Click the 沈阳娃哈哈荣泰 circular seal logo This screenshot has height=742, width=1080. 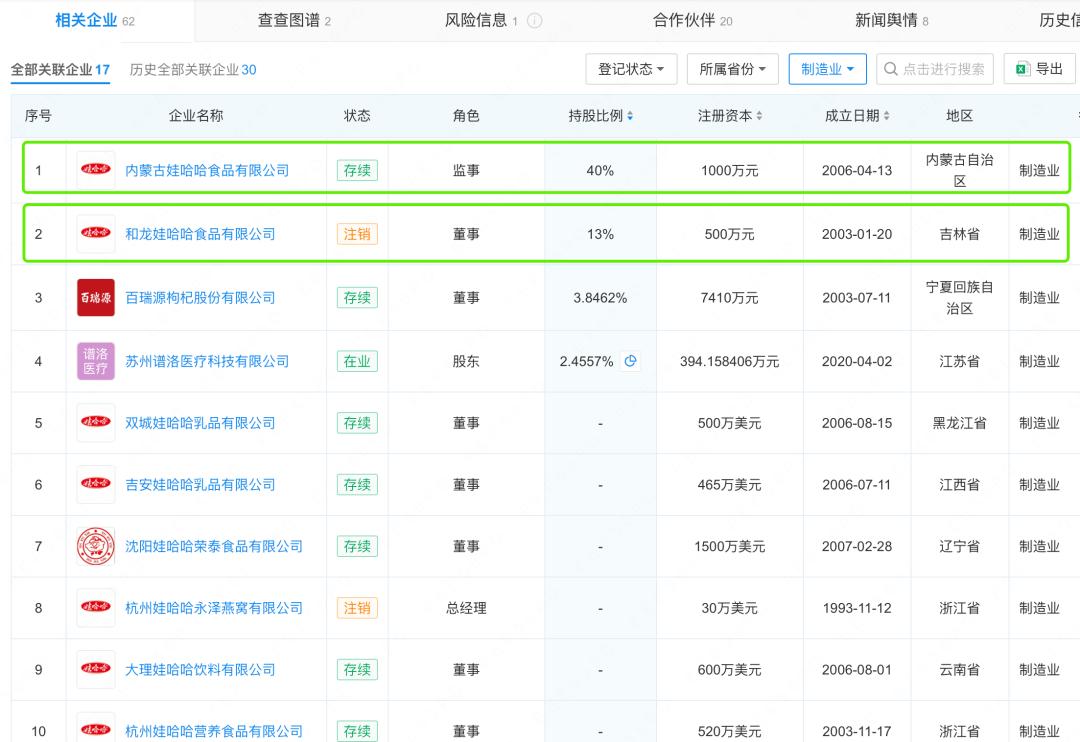click(x=96, y=546)
